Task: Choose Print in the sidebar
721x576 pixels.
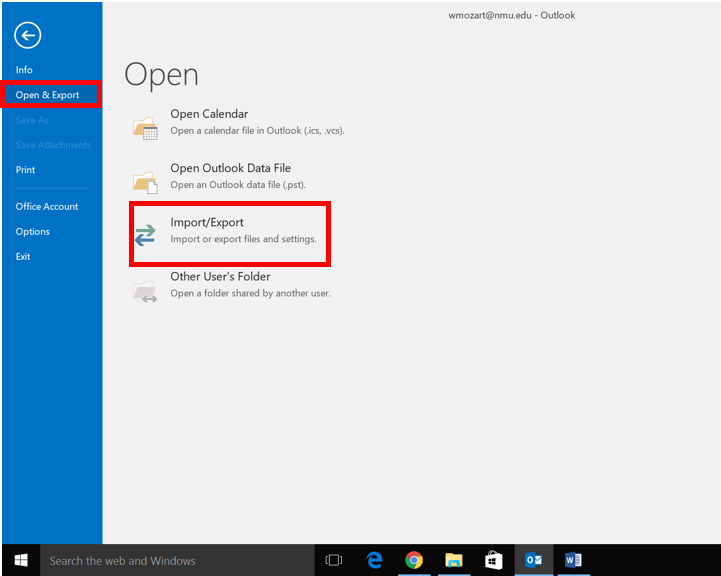Action: [25, 170]
